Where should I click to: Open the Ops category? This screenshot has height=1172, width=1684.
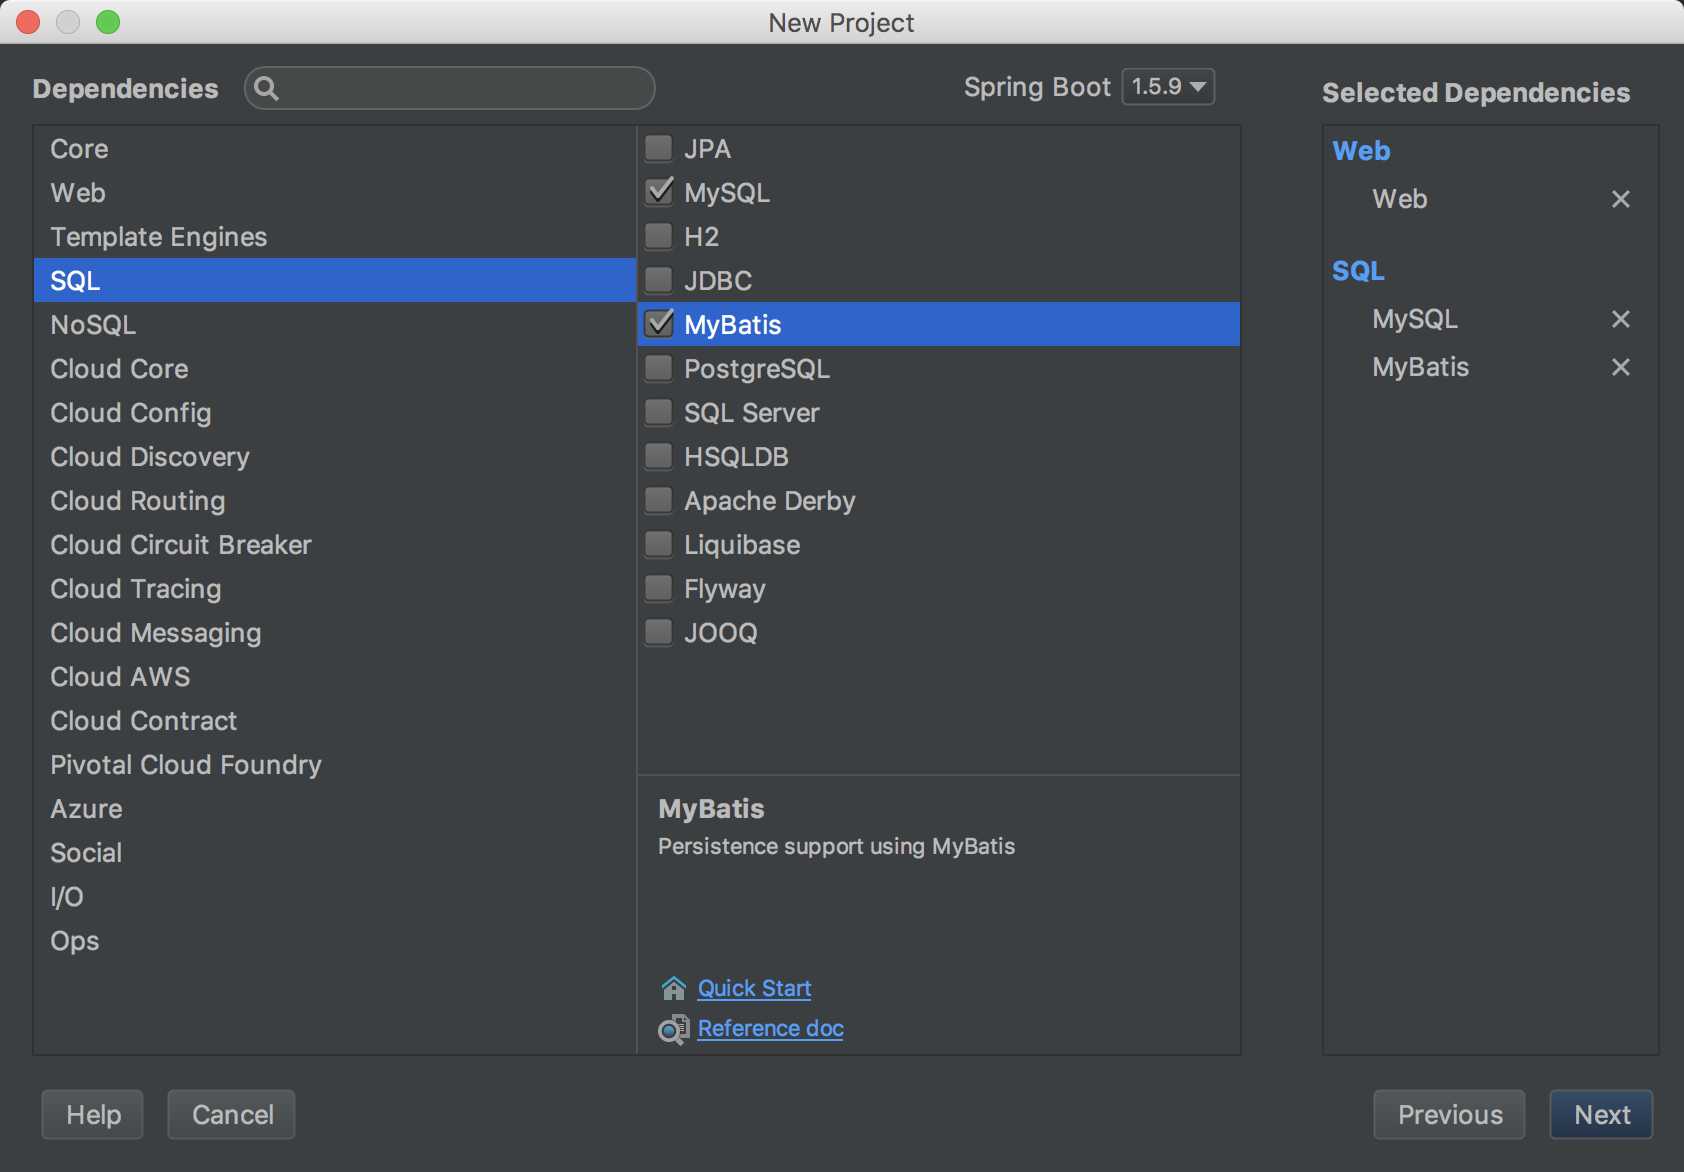point(335,940)
